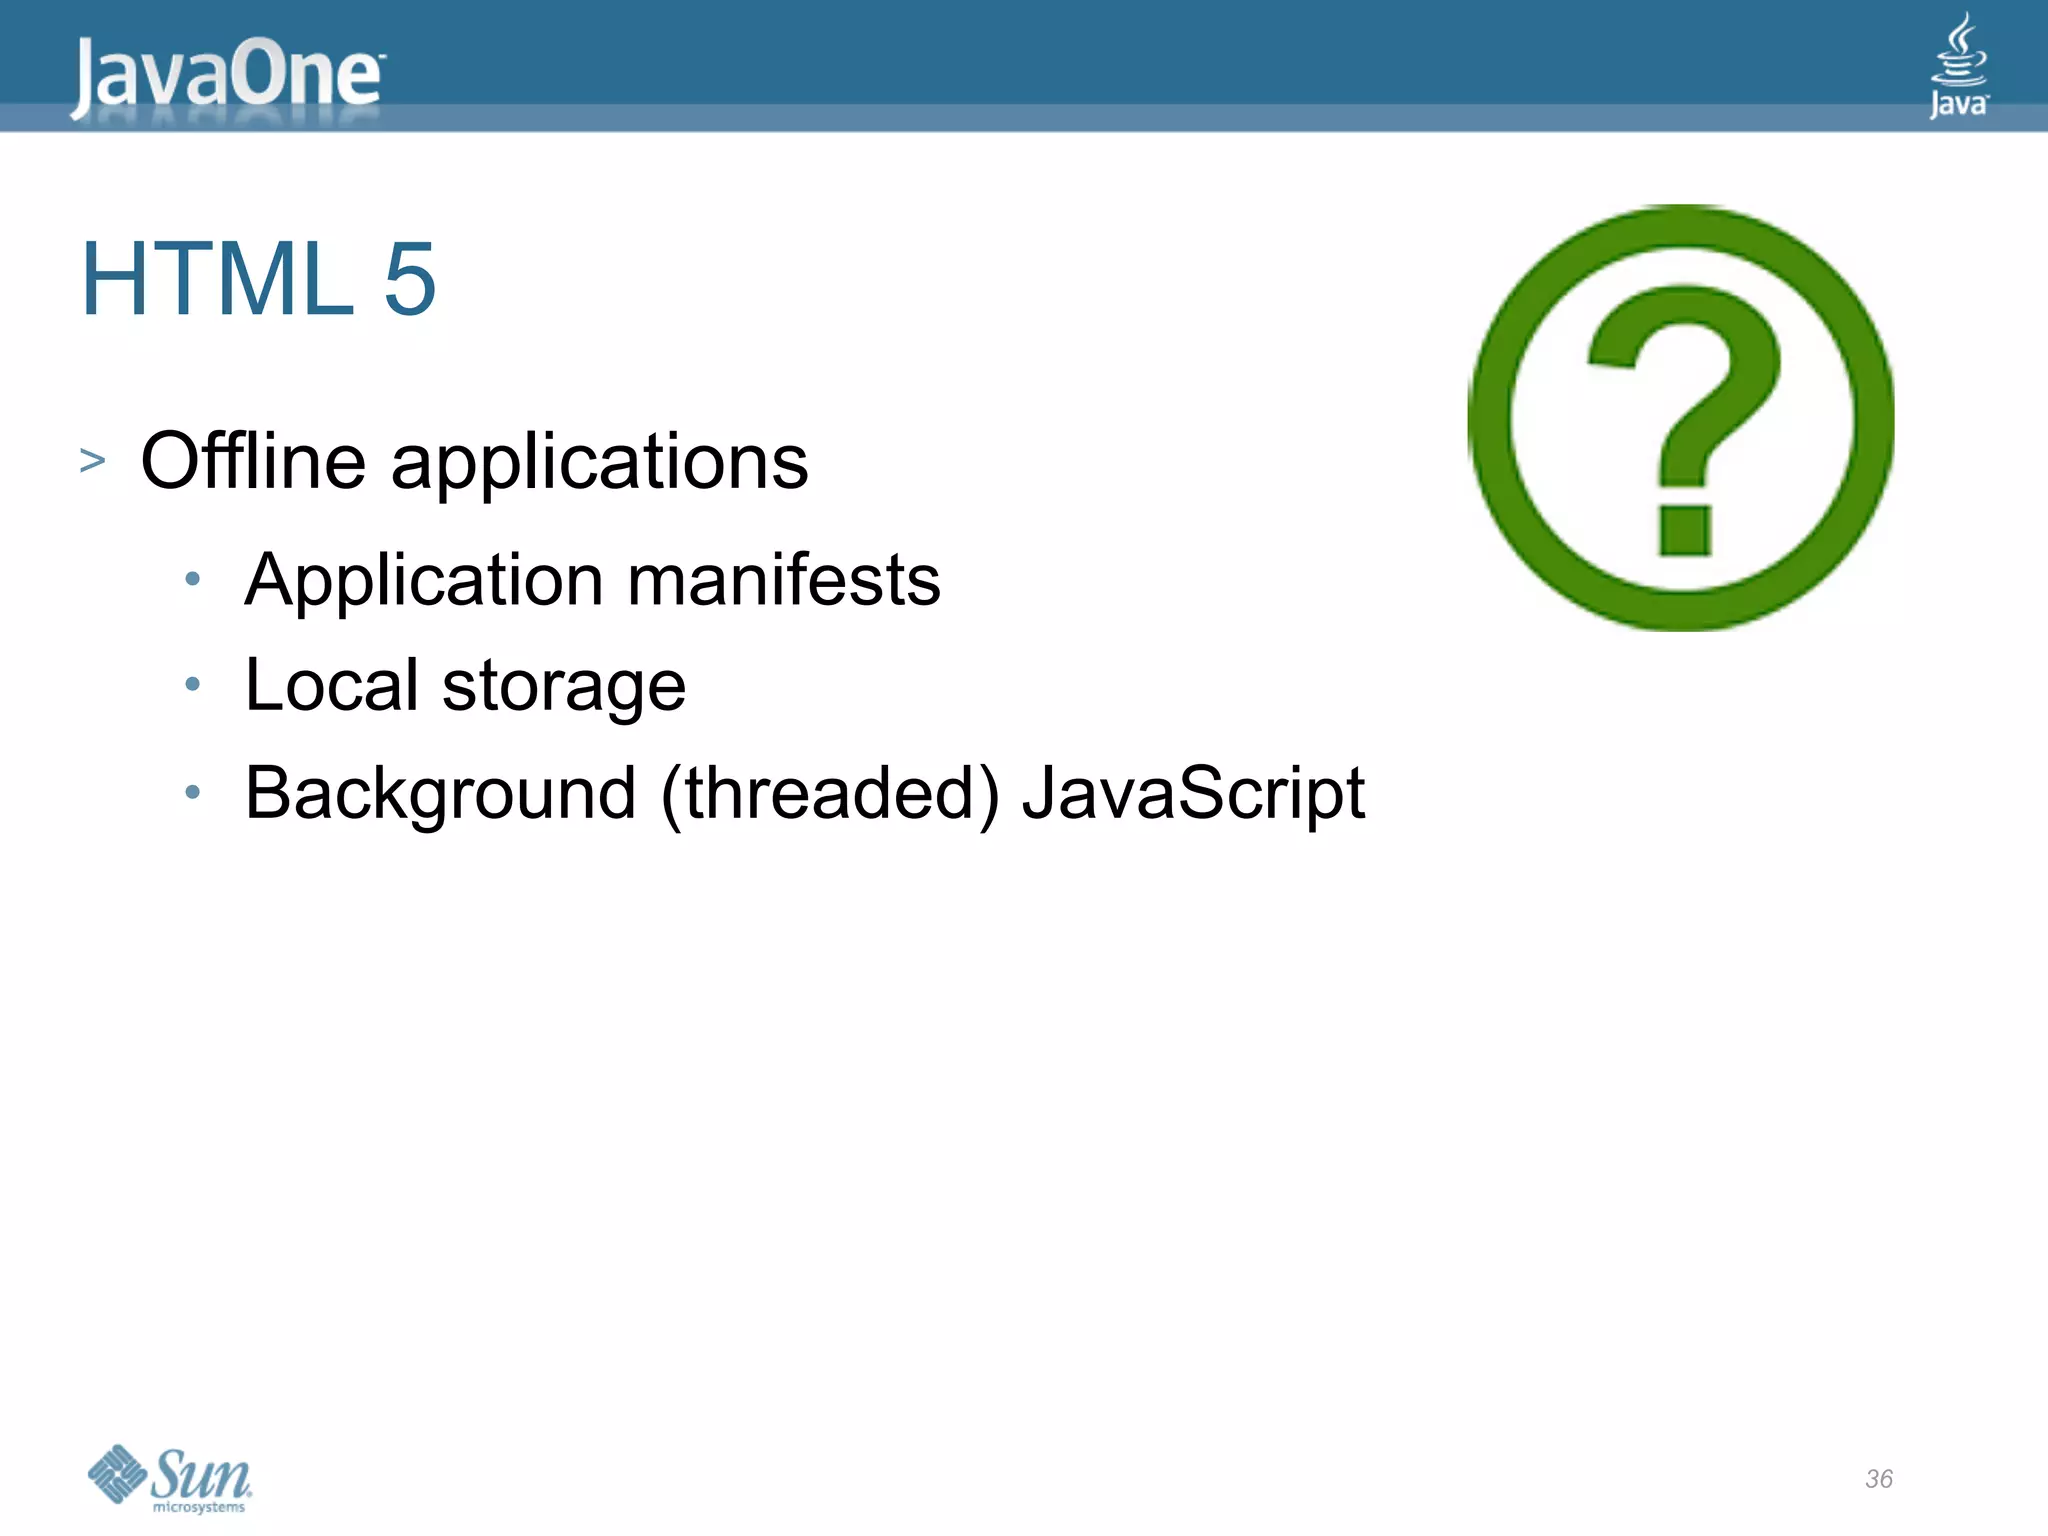Click the bullet dot before Background JavaScript
The image size is (2048, 1536).
tap(193, 793)
